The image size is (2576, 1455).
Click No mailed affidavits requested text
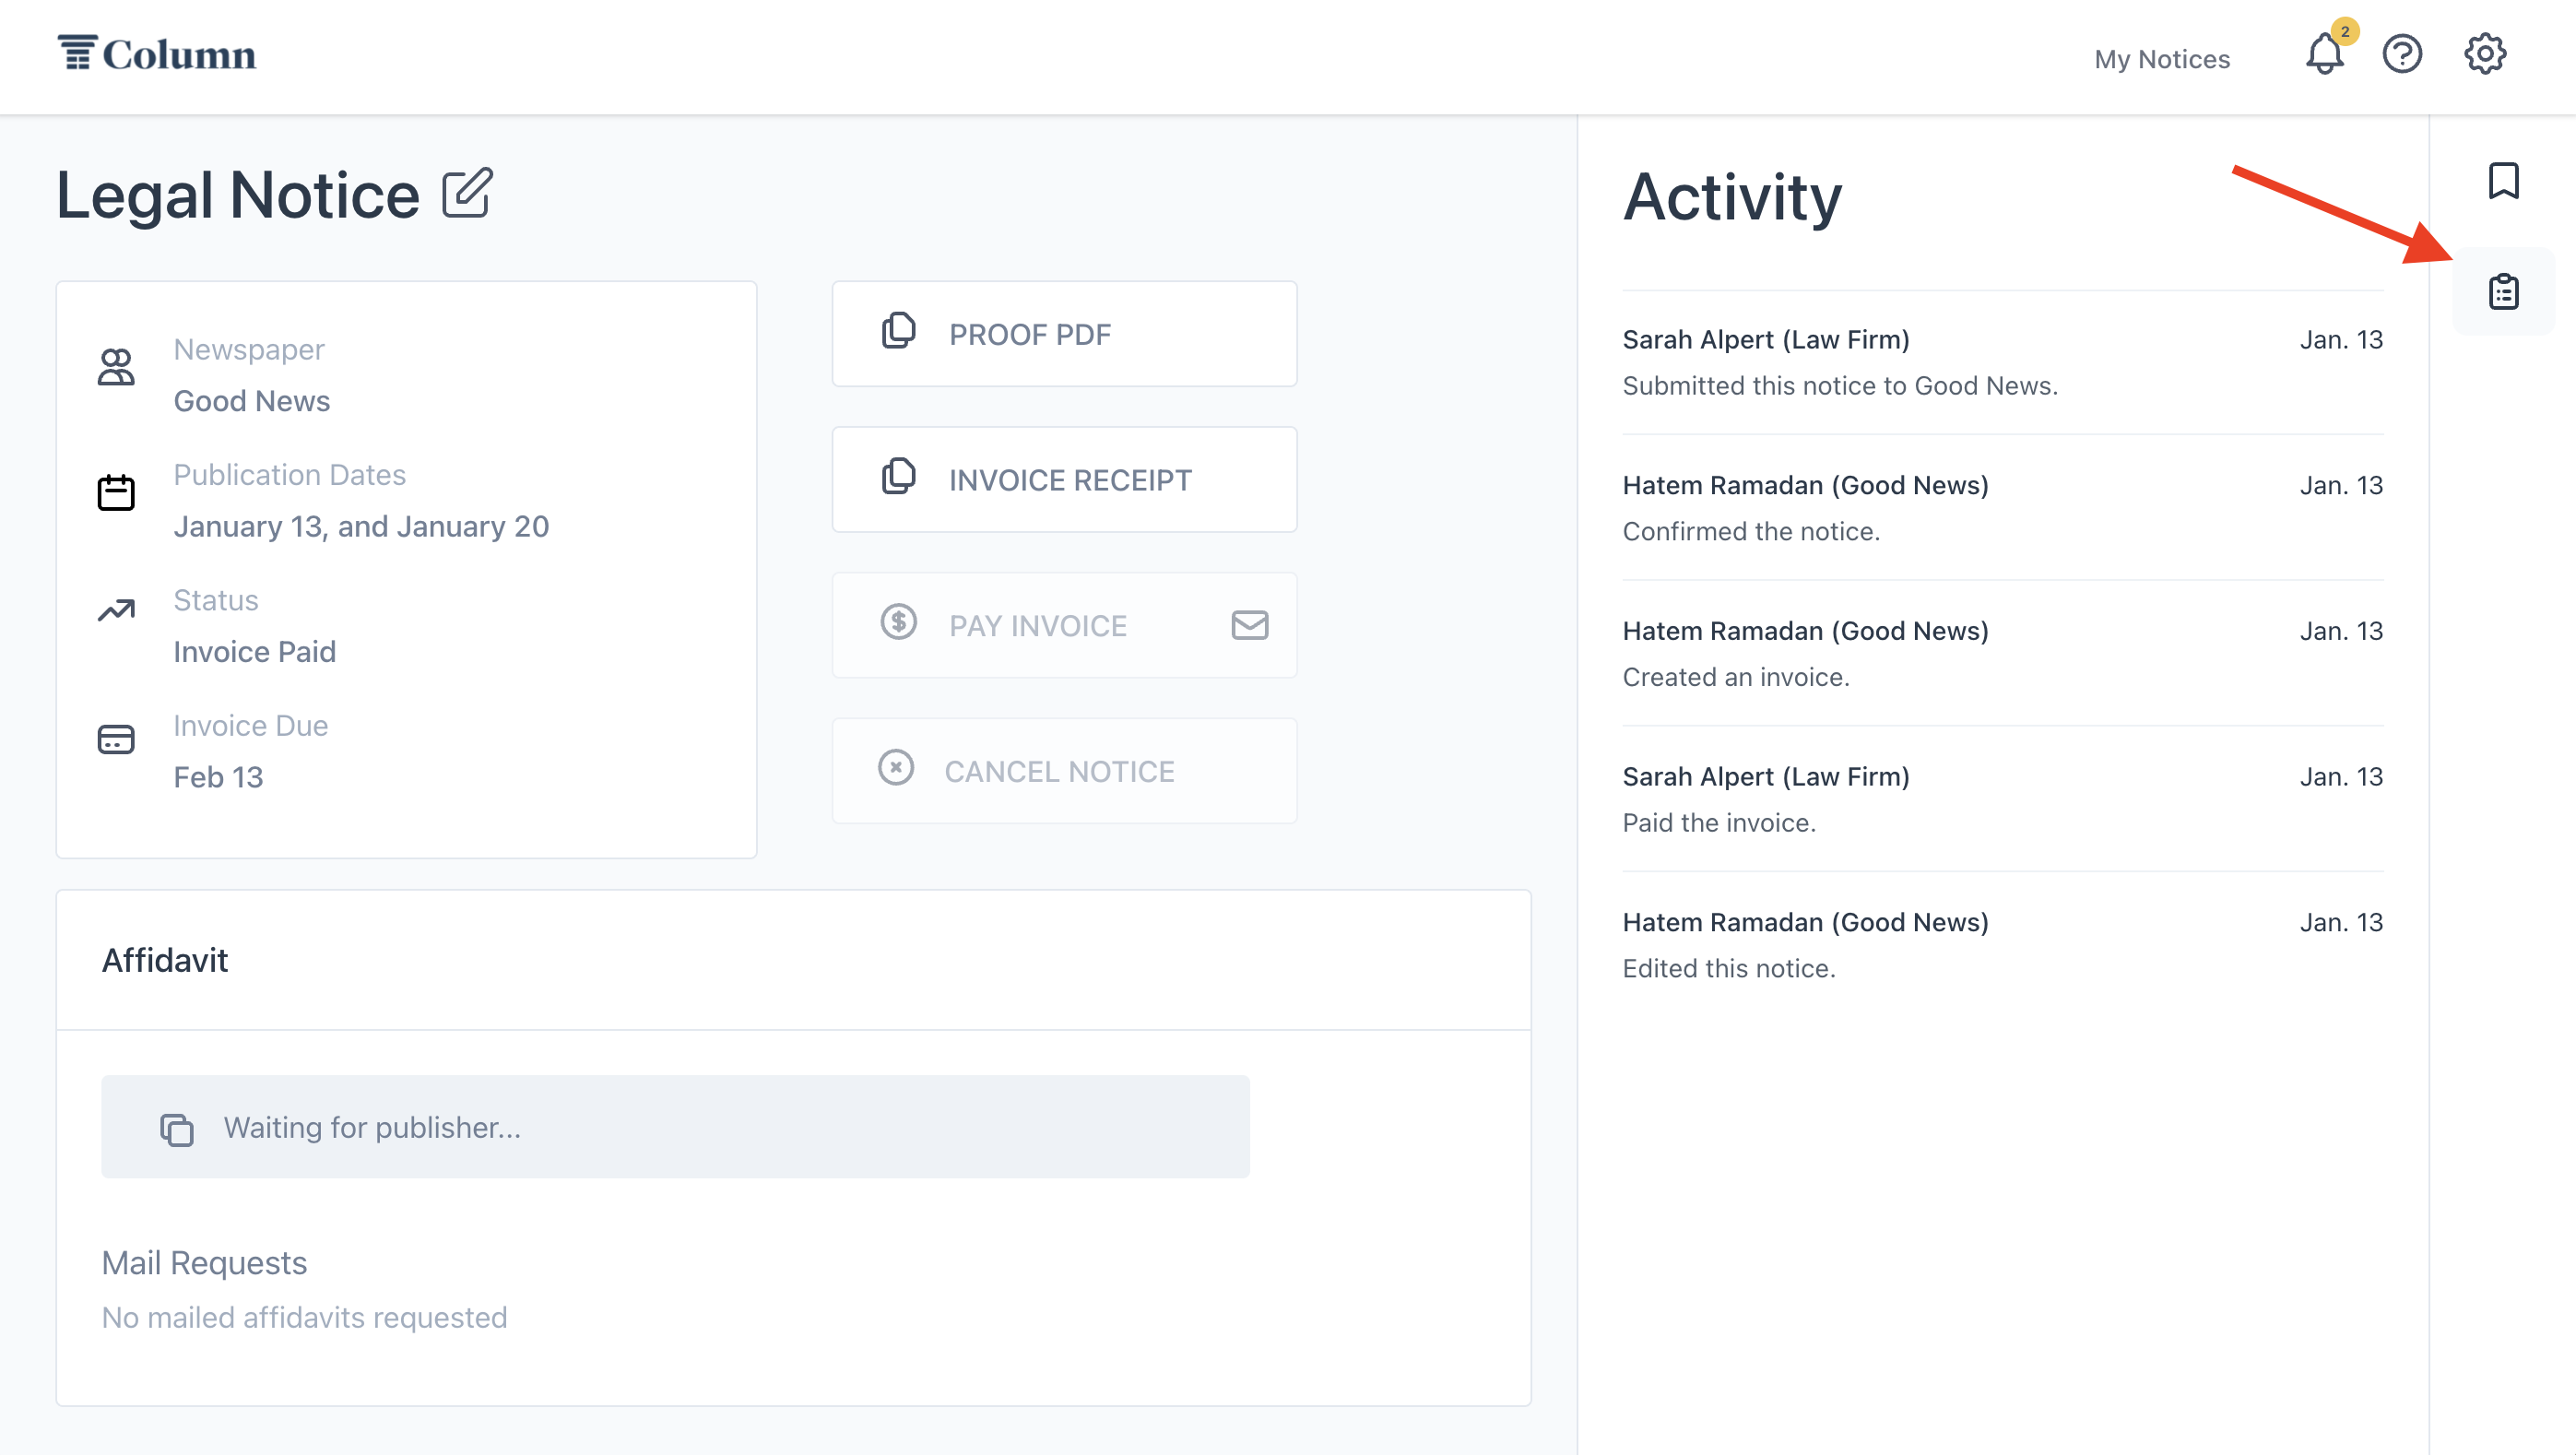(304, 1318)
